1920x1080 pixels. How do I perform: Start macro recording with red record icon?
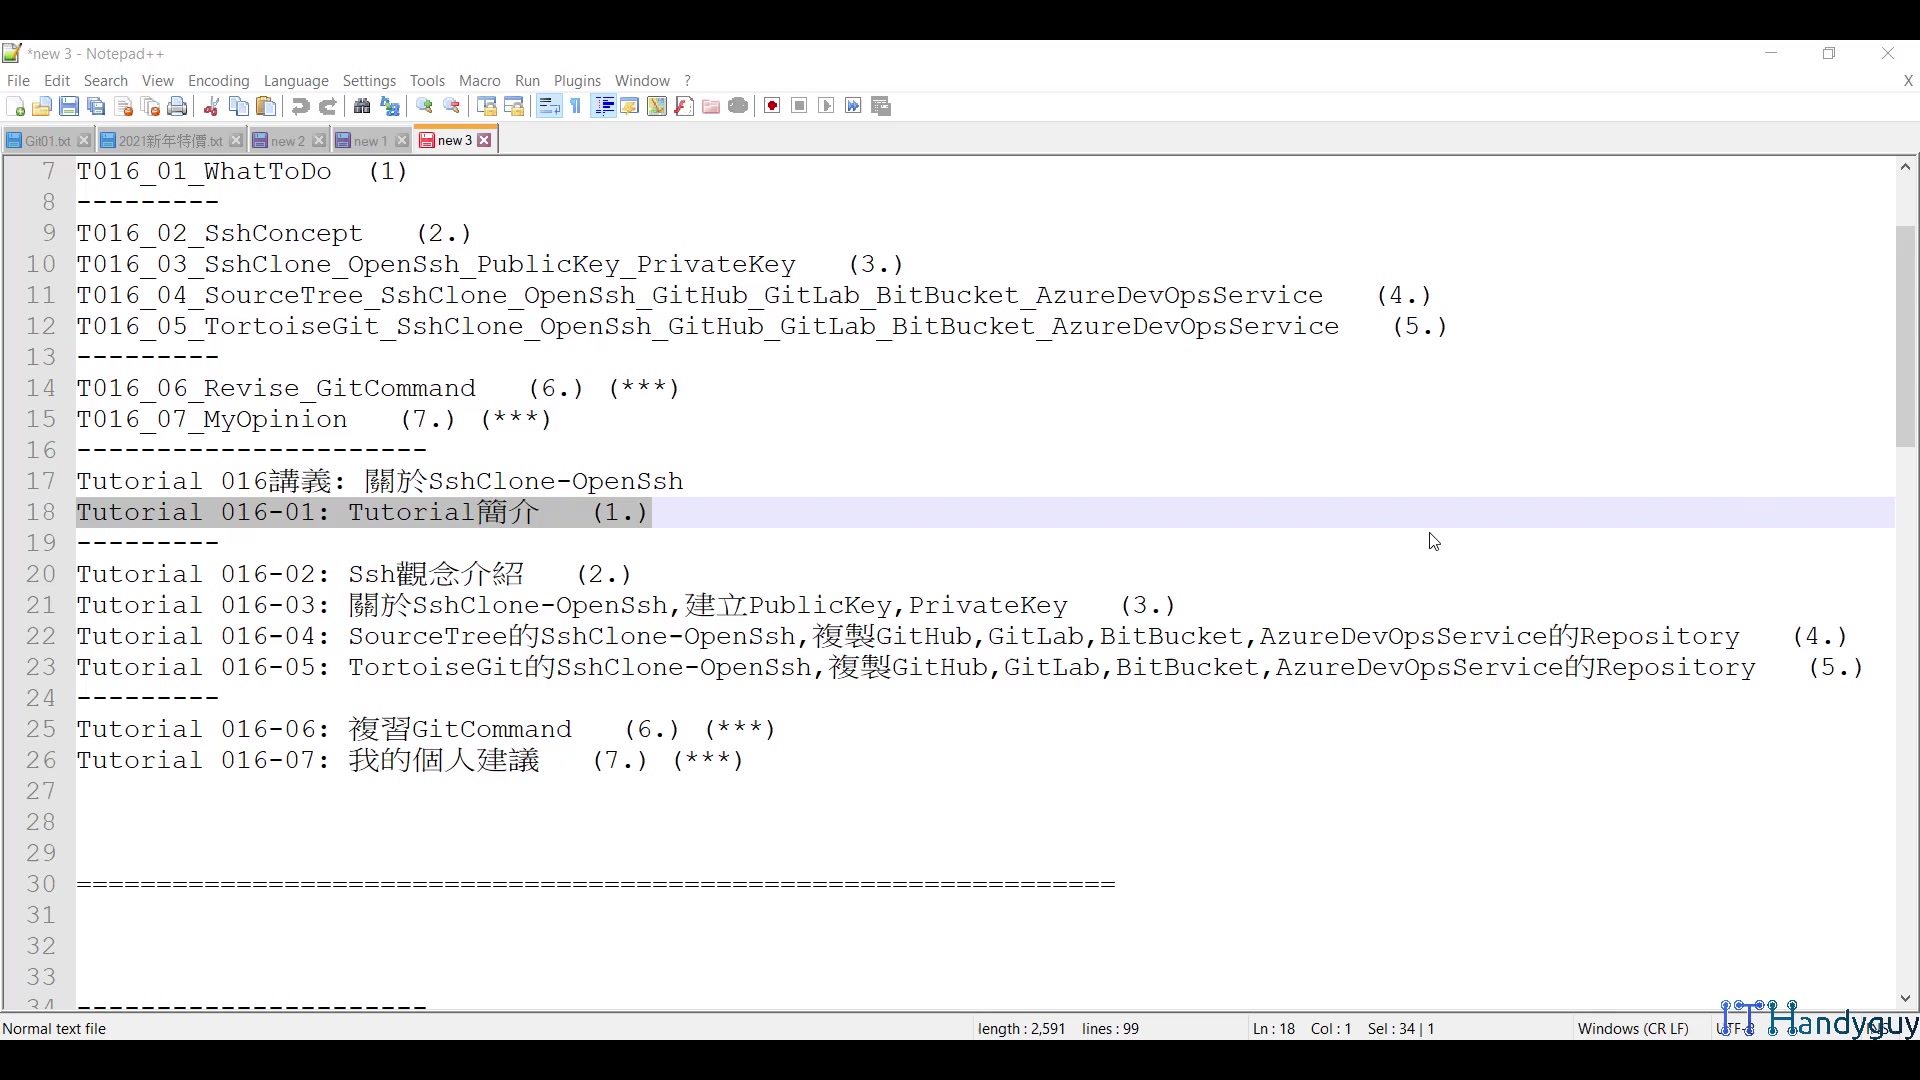point(772,107)
